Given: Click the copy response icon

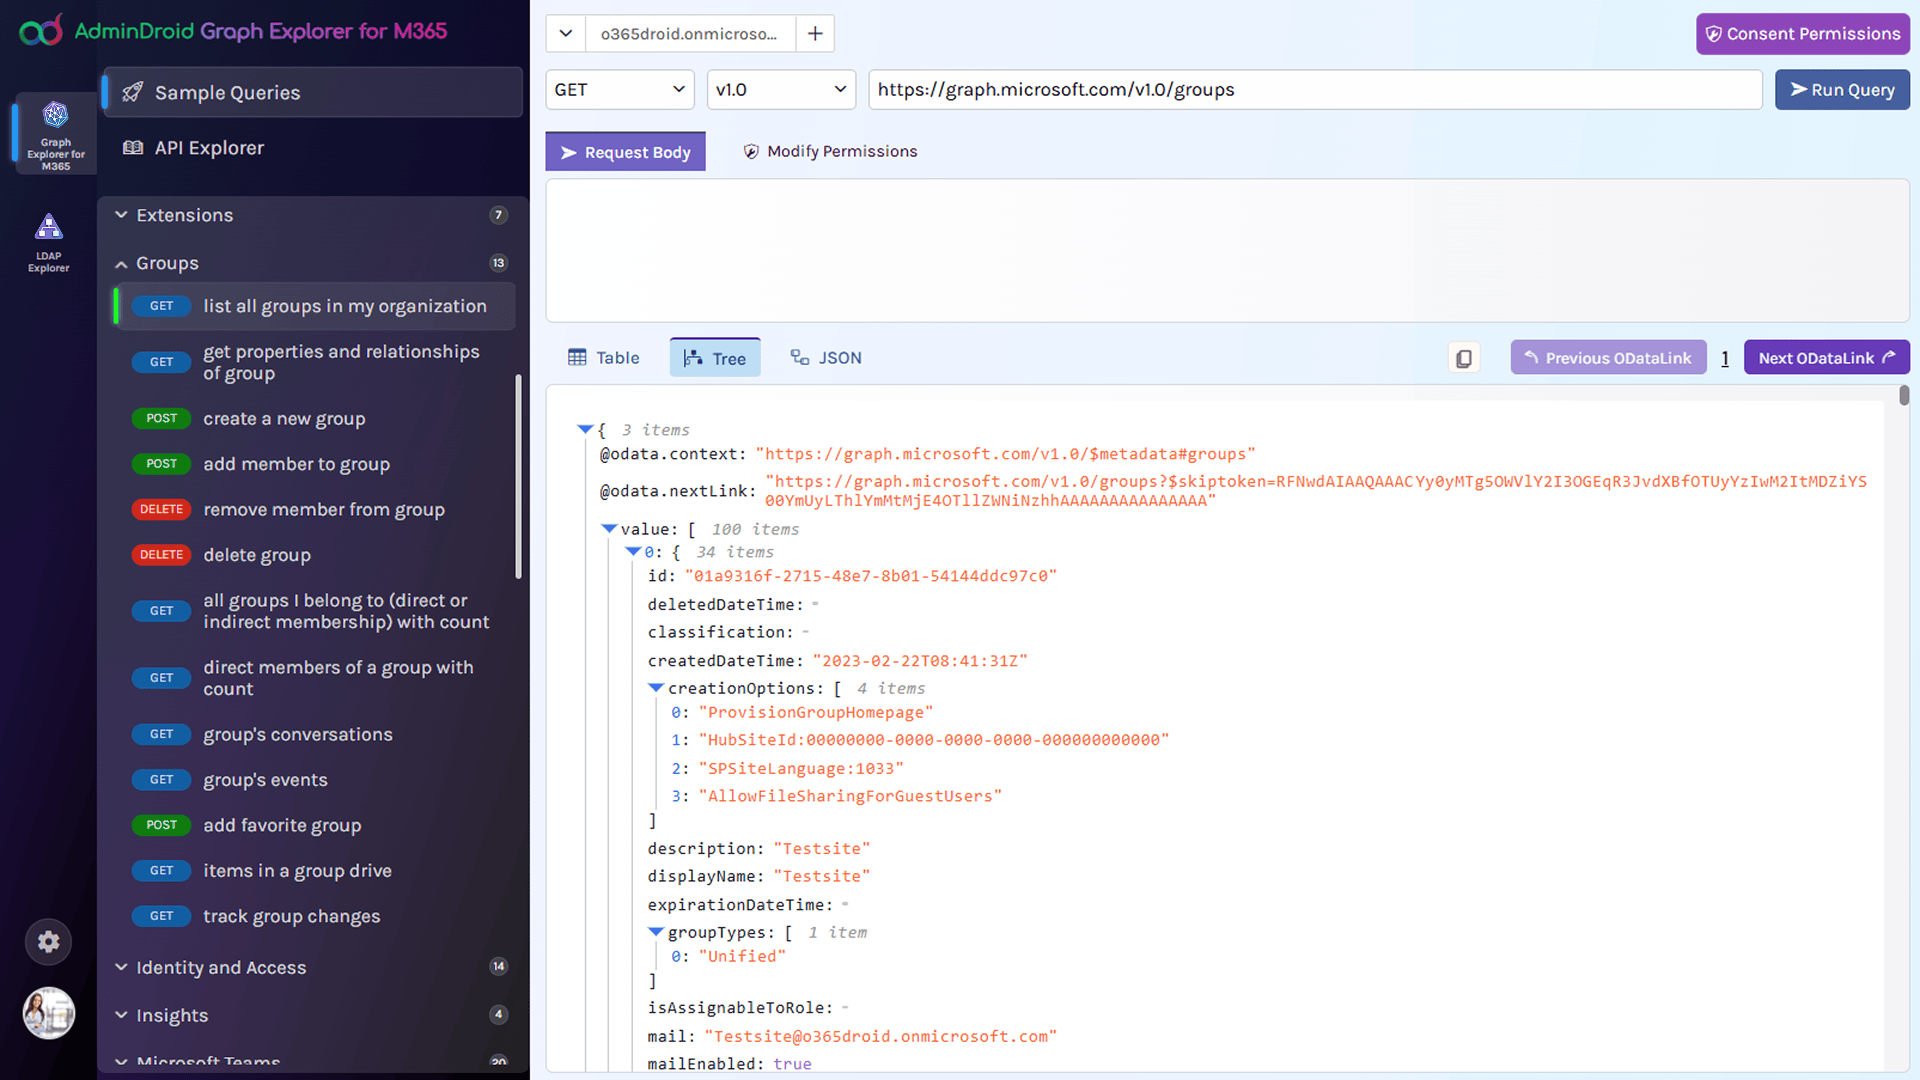Looking at the screenshot, I should click(x=1463, y=358).
